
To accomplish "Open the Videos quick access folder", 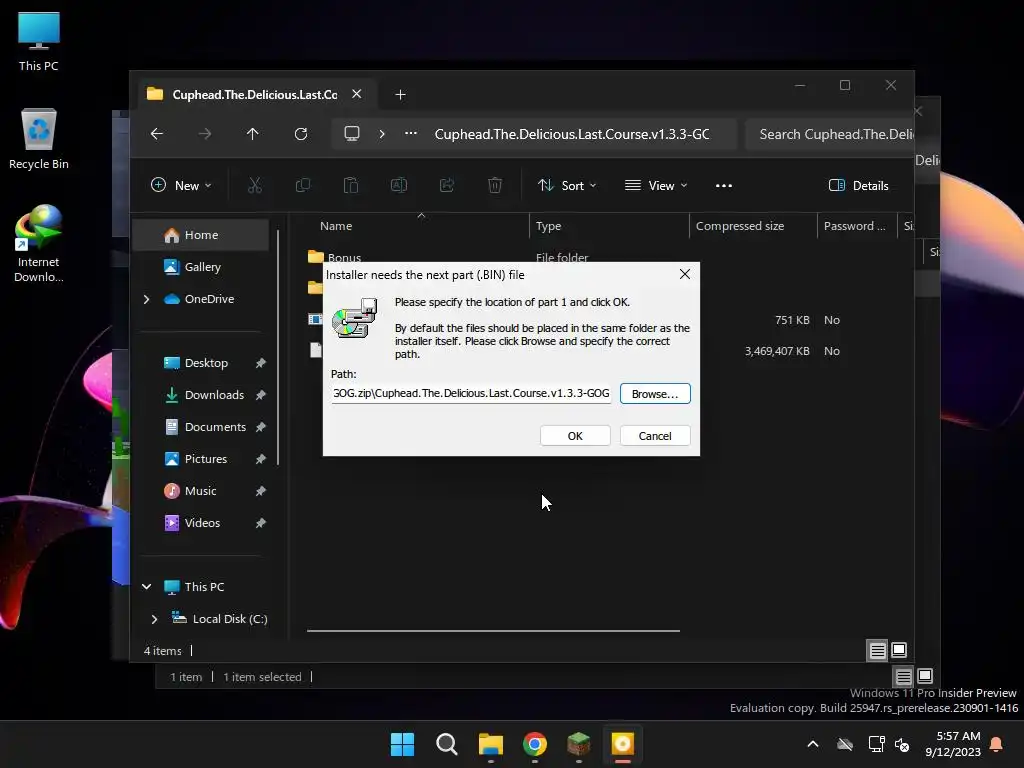I will tap(200, 523).
